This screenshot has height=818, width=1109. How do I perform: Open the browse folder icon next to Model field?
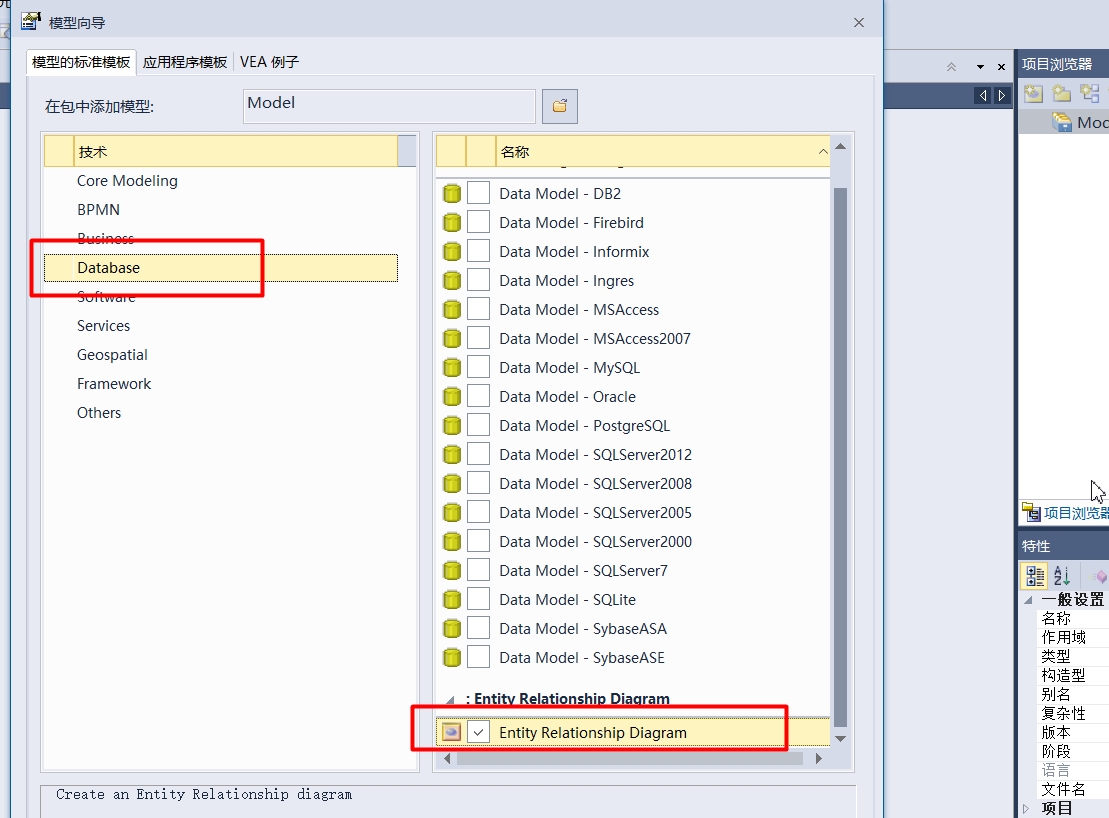pyautogui.click(x=559, y=106)
